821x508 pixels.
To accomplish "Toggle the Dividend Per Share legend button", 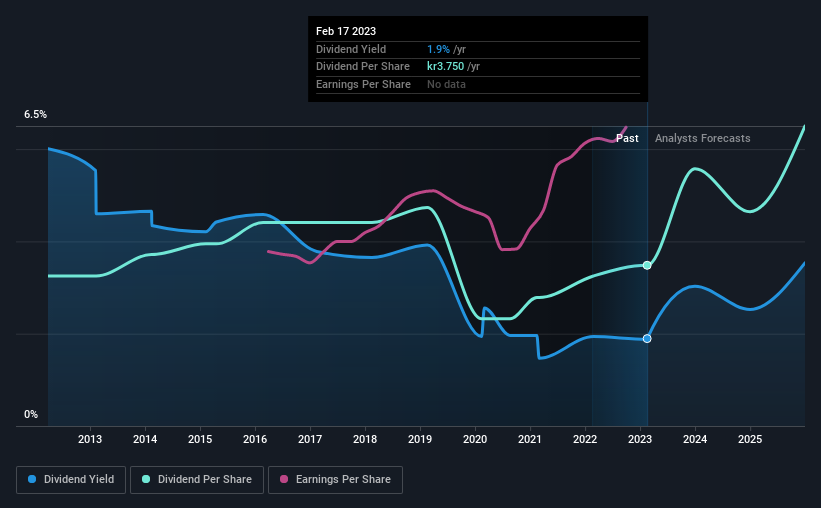I will click(x=197, y=480).
